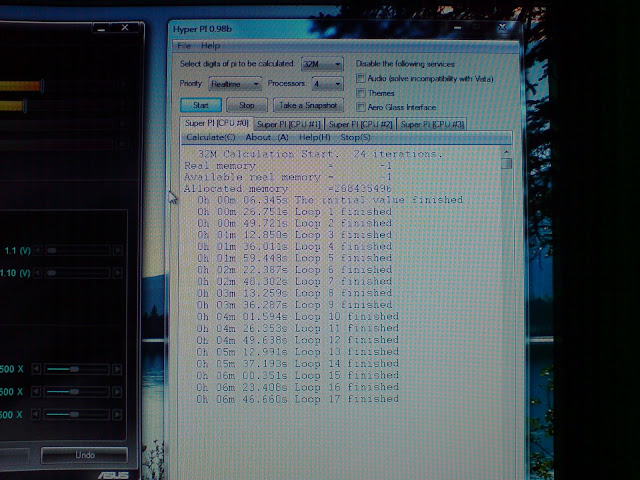Switch to Super PI [CPU #1] tab
This screenshot has height=480, width=640.
click(x=289, y=124)
